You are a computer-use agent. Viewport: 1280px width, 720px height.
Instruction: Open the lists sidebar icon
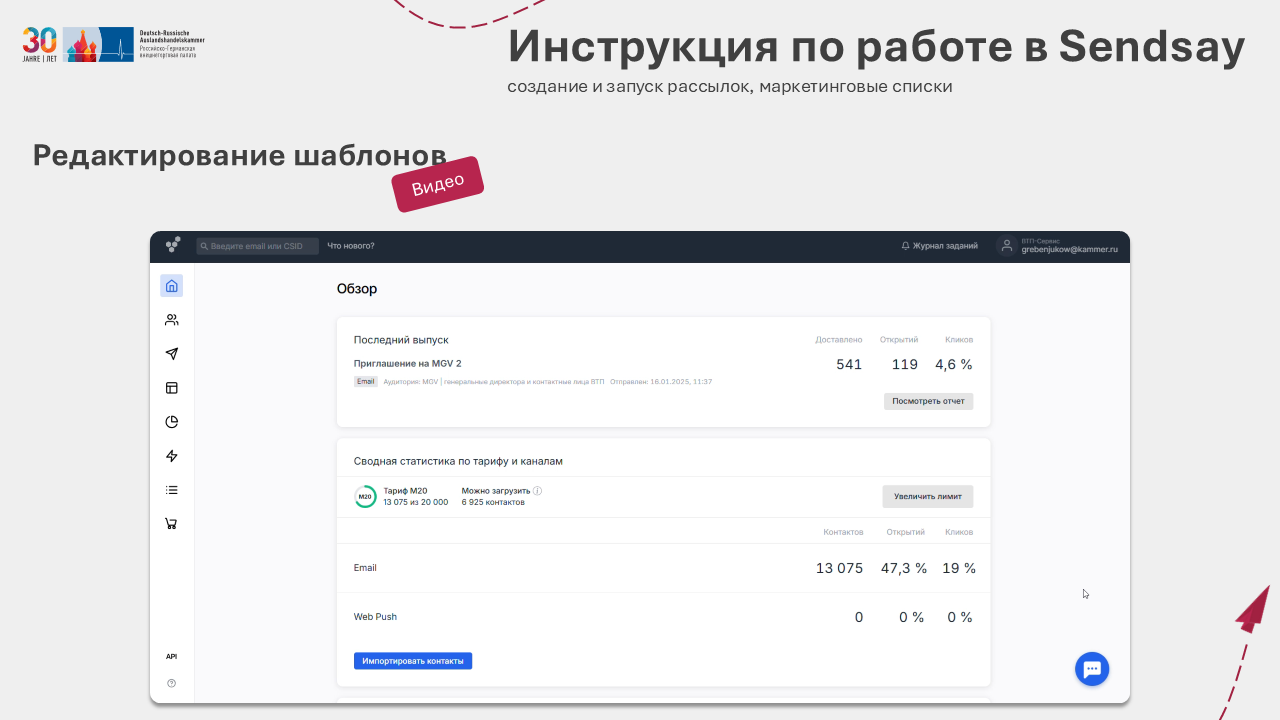coord(171,490)
